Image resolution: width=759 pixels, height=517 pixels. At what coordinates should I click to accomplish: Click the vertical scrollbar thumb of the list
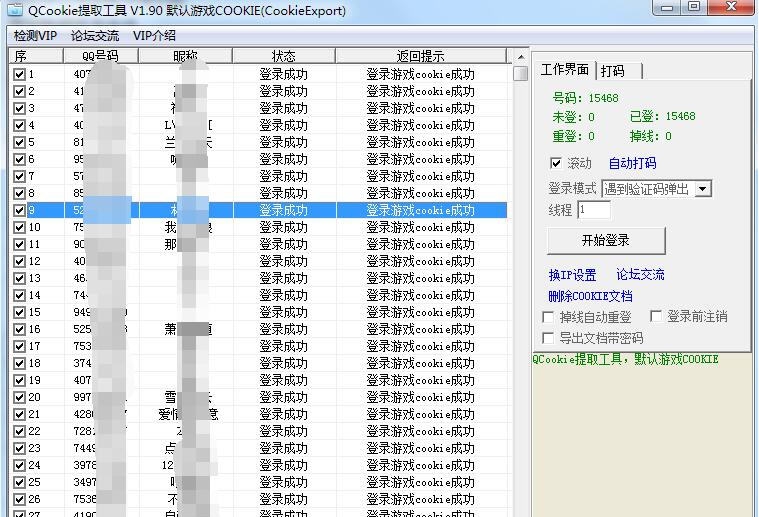[521, 74]
